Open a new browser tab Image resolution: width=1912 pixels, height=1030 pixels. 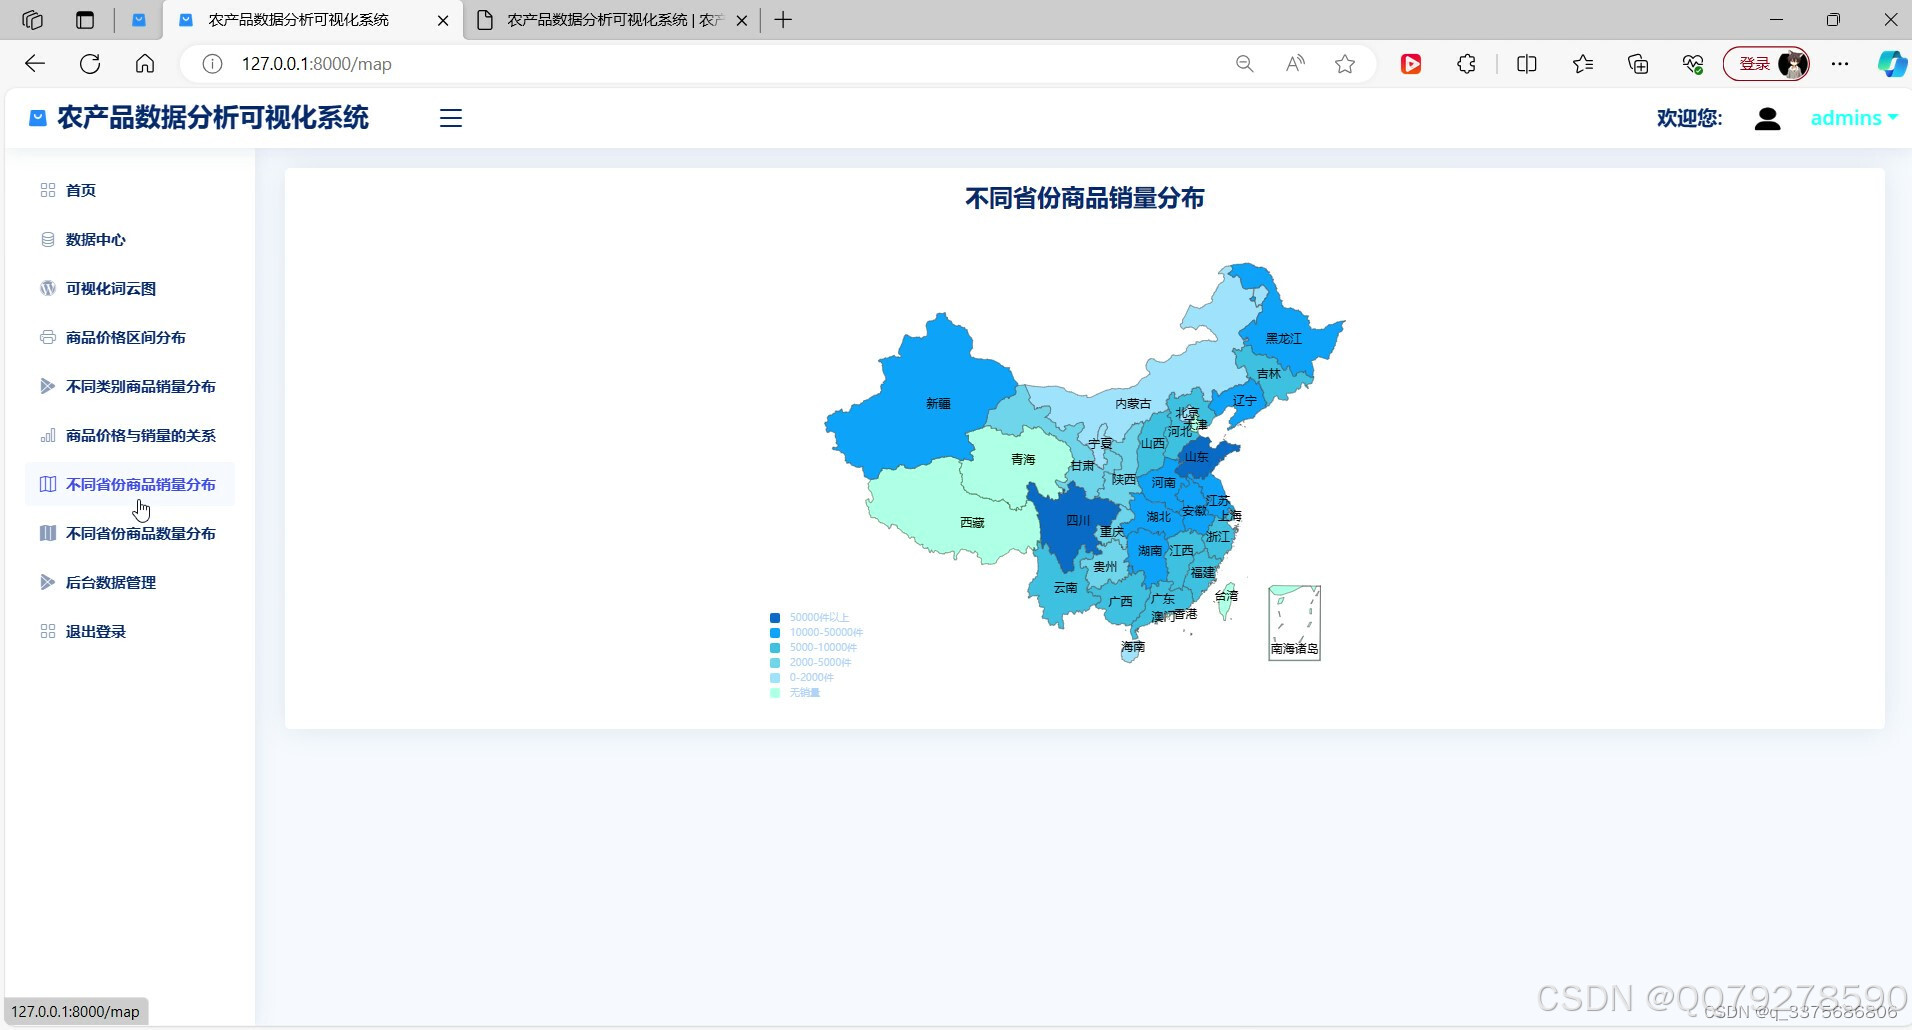point(783,20)
